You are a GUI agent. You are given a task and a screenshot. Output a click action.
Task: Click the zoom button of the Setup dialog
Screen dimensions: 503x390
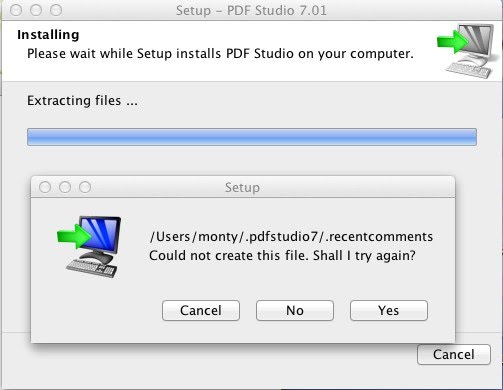(85, 187)
